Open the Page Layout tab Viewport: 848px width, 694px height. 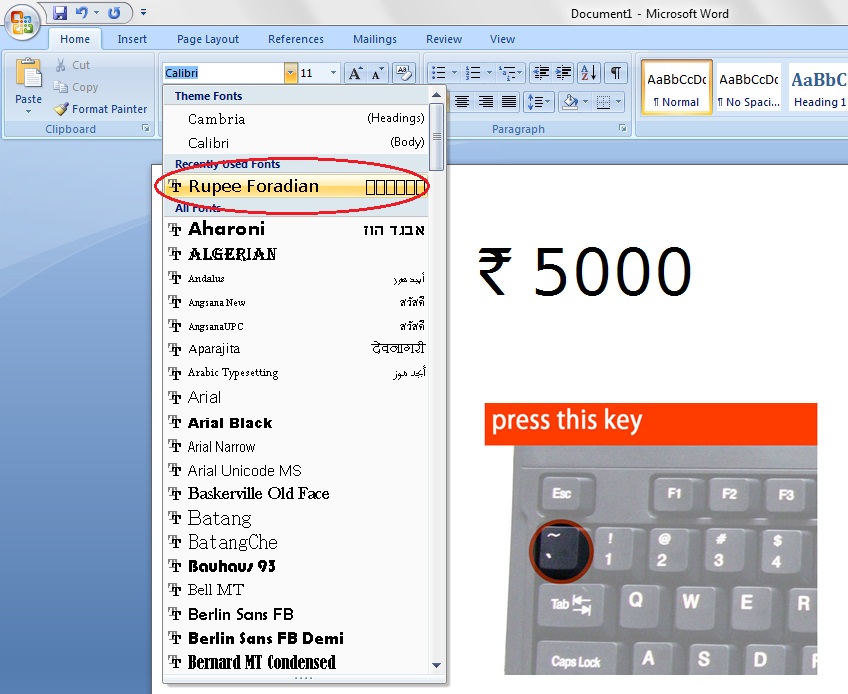point(208,39)
